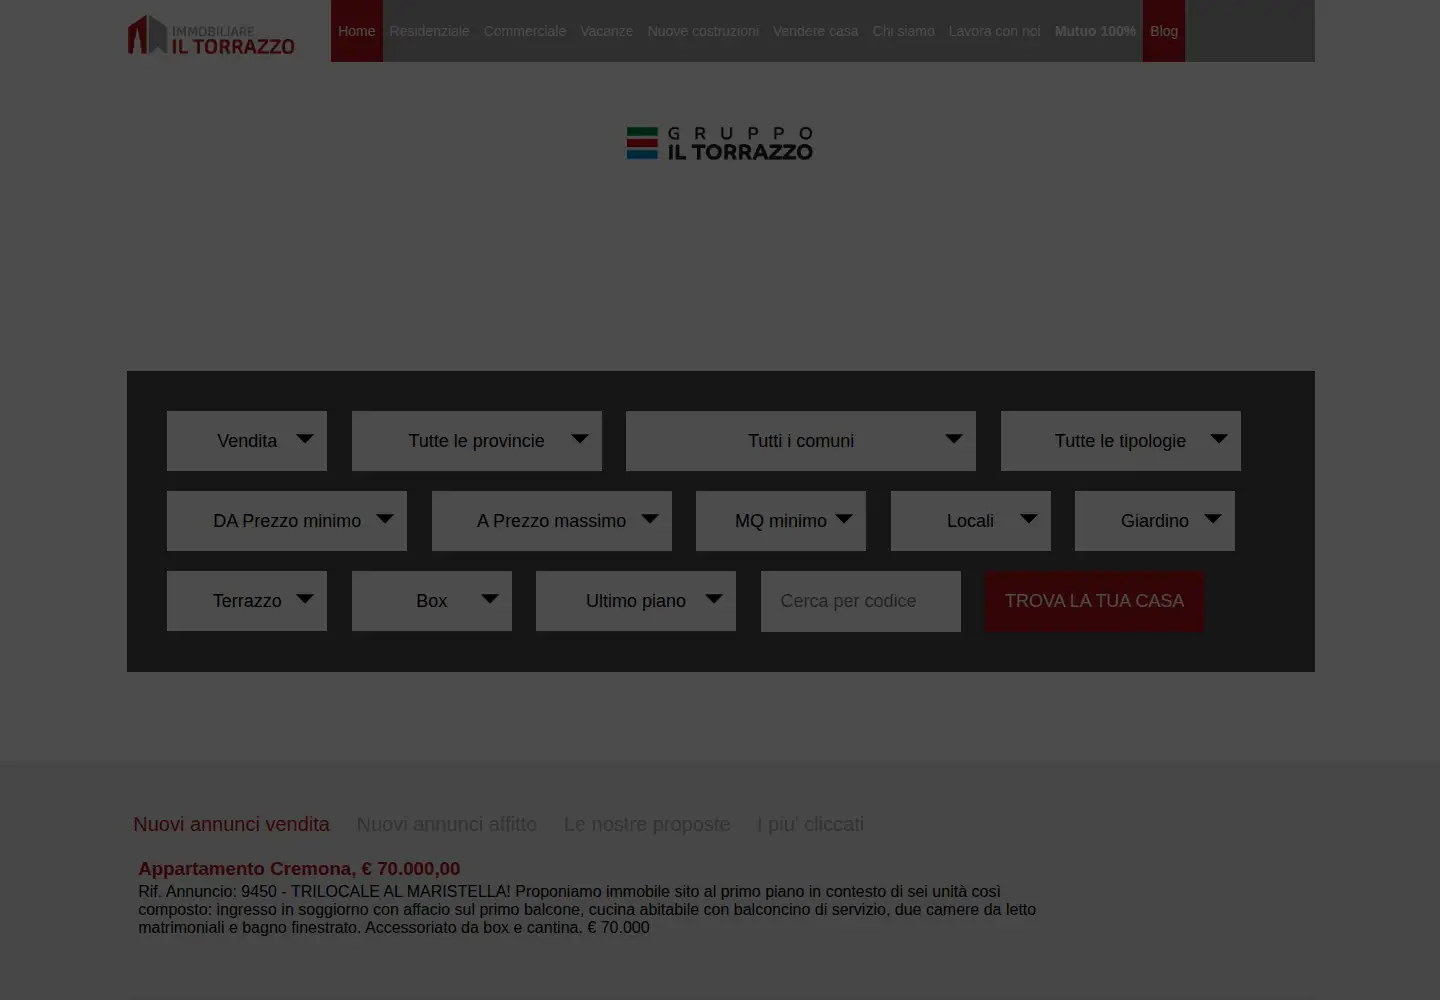Visit the Blog section
This screenshot has width=1440, height=1000.
[1164, 31]
